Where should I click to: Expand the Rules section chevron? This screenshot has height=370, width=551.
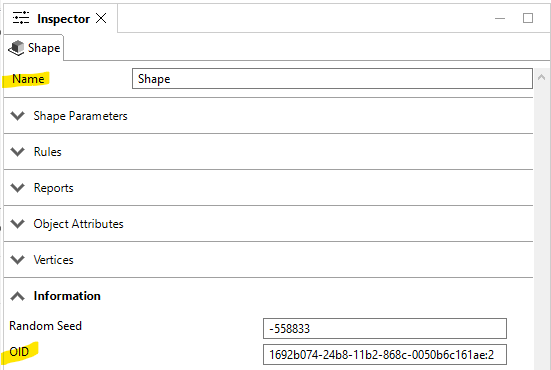coord(17,151)
